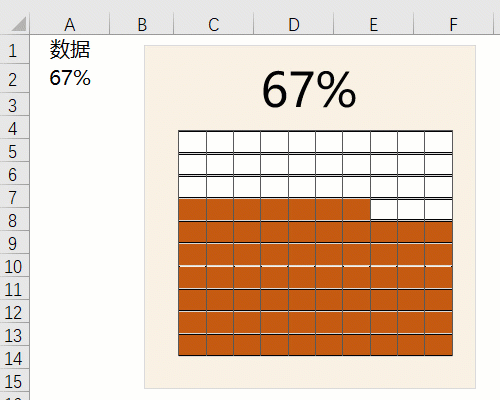Screen dimensions: 500x400
Task: Select row 14 header
Action: tap(14, 358)
